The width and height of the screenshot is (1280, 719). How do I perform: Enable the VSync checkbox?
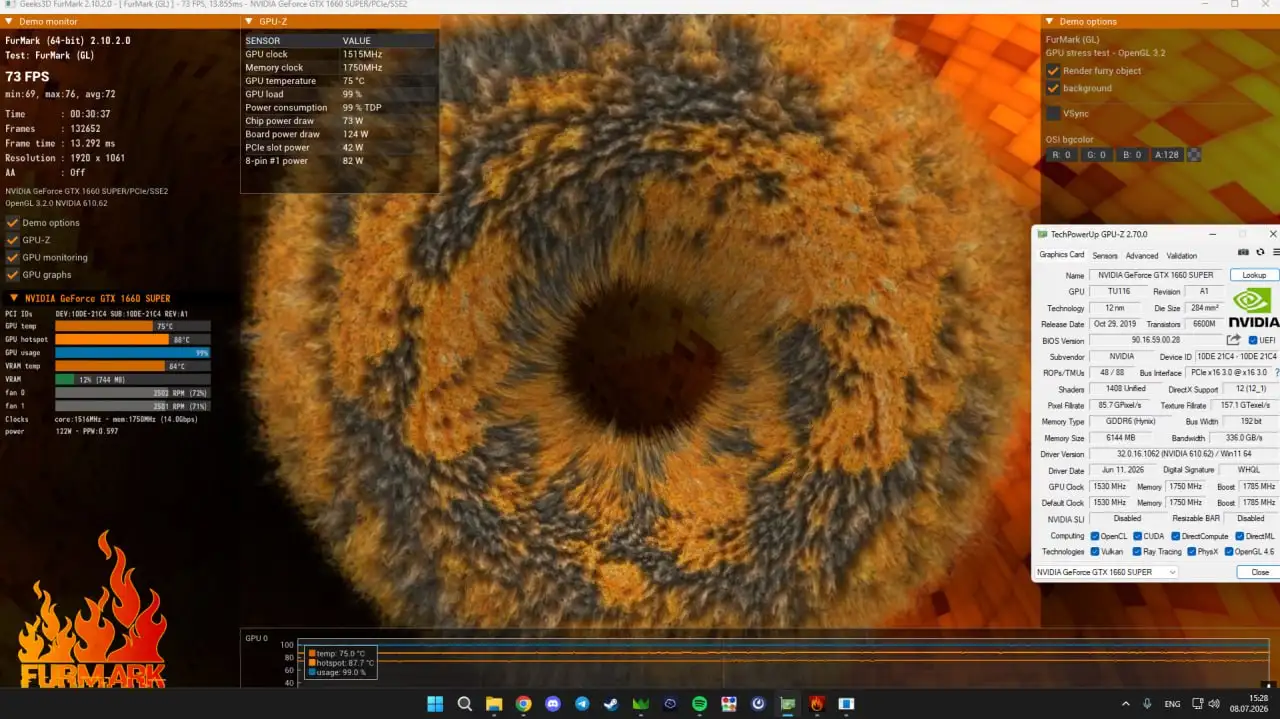tap(1053, 113)
